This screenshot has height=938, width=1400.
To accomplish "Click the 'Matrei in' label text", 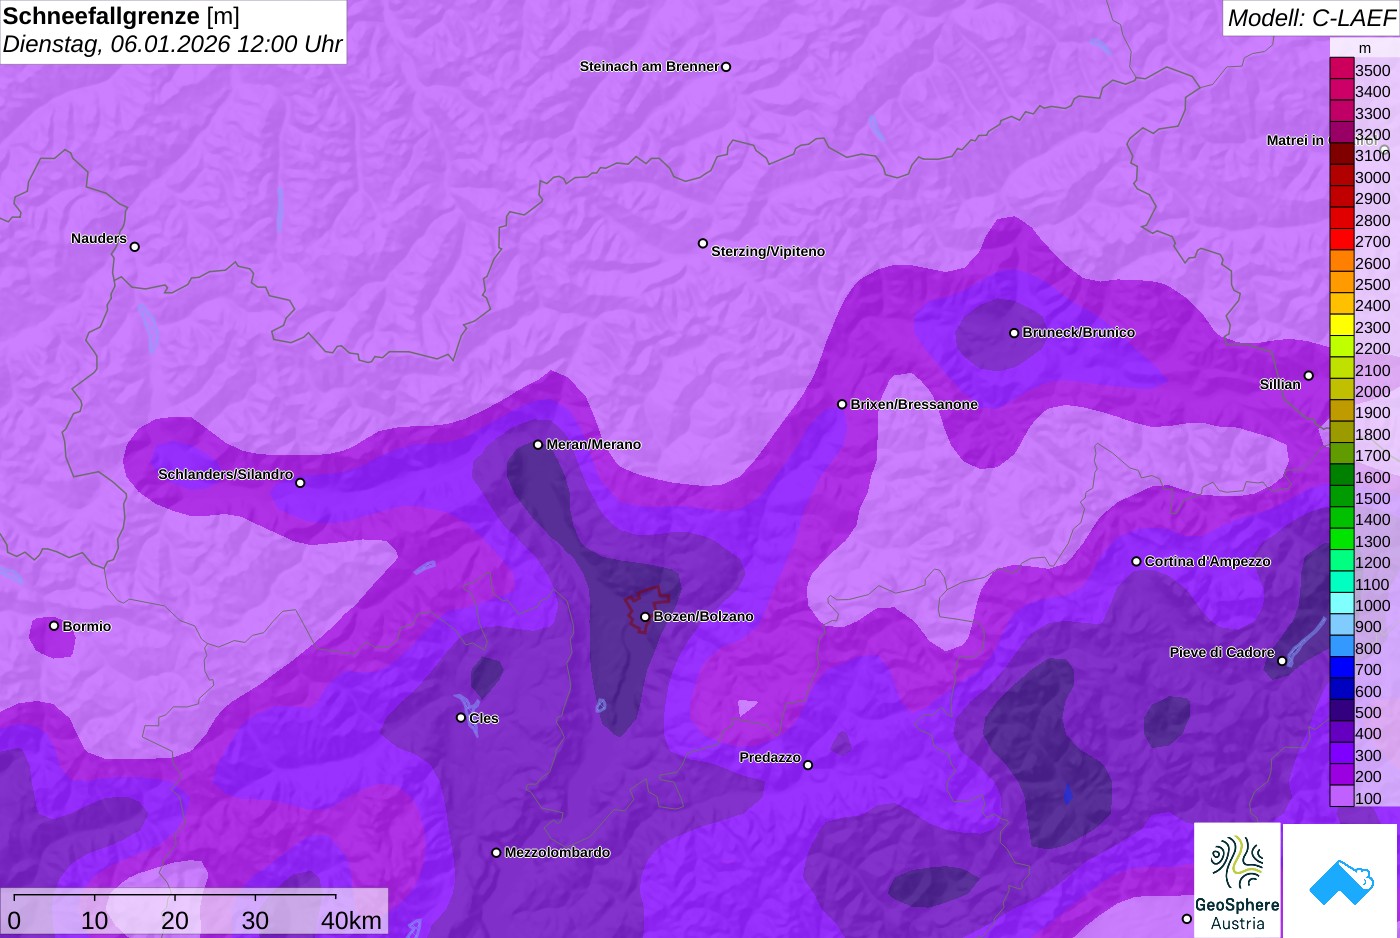I will click(x=1295, y=141).
